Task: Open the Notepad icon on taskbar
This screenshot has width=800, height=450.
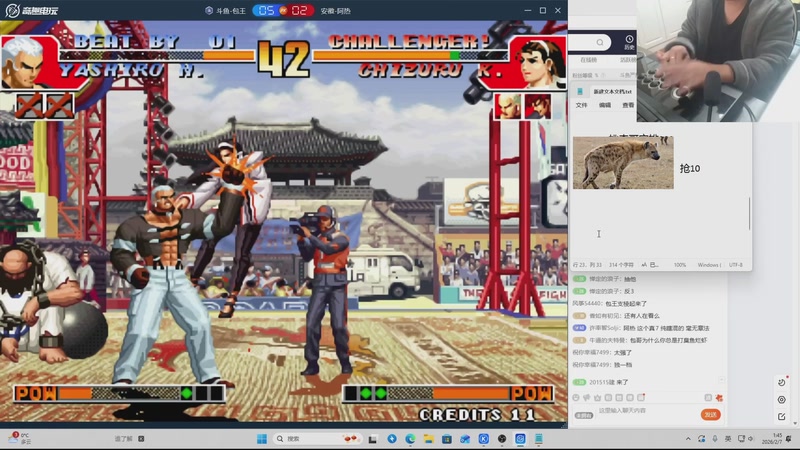Action: 539,439
